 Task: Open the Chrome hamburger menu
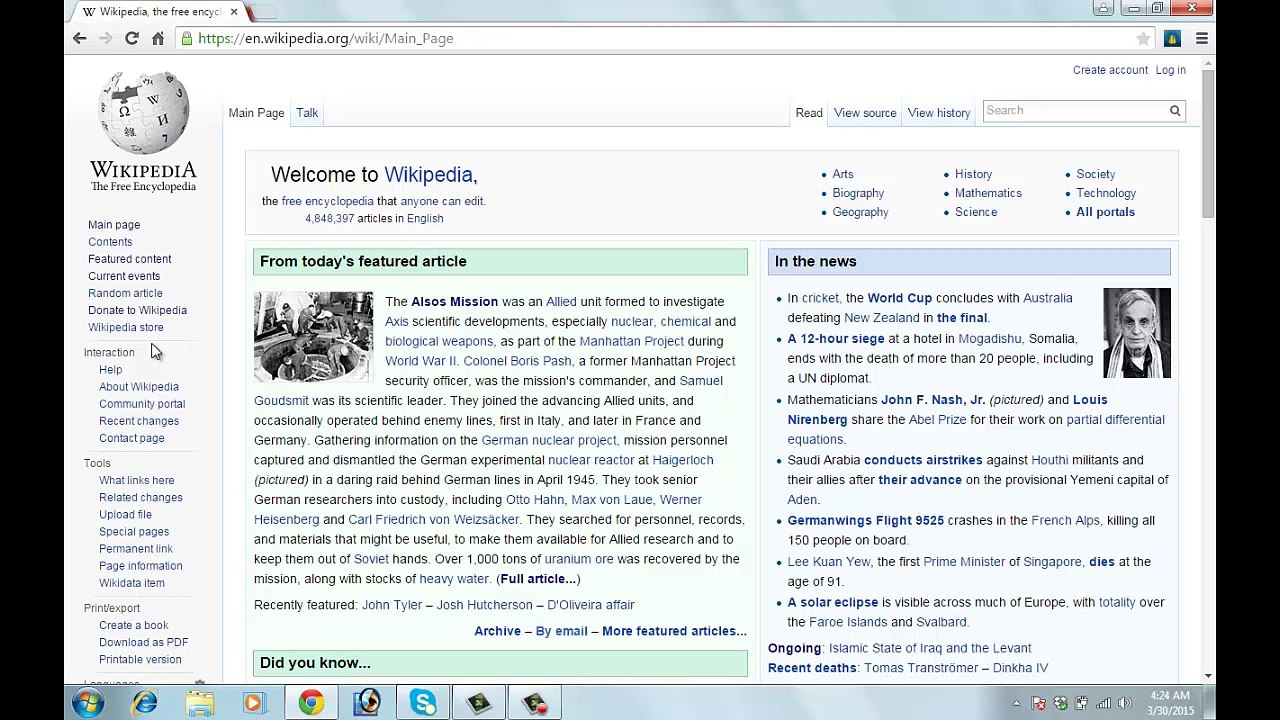[x=1202, y=38]
